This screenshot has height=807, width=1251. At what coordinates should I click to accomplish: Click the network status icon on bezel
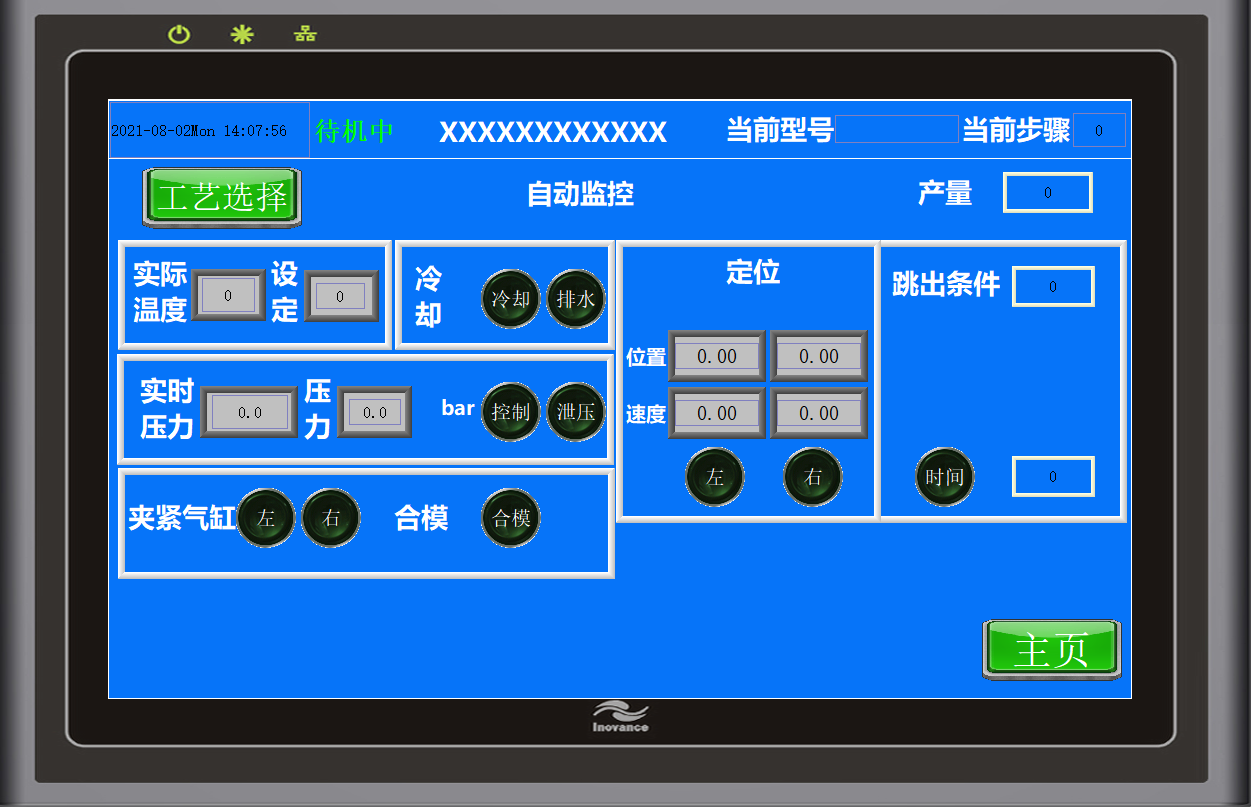tap(305, 35)
